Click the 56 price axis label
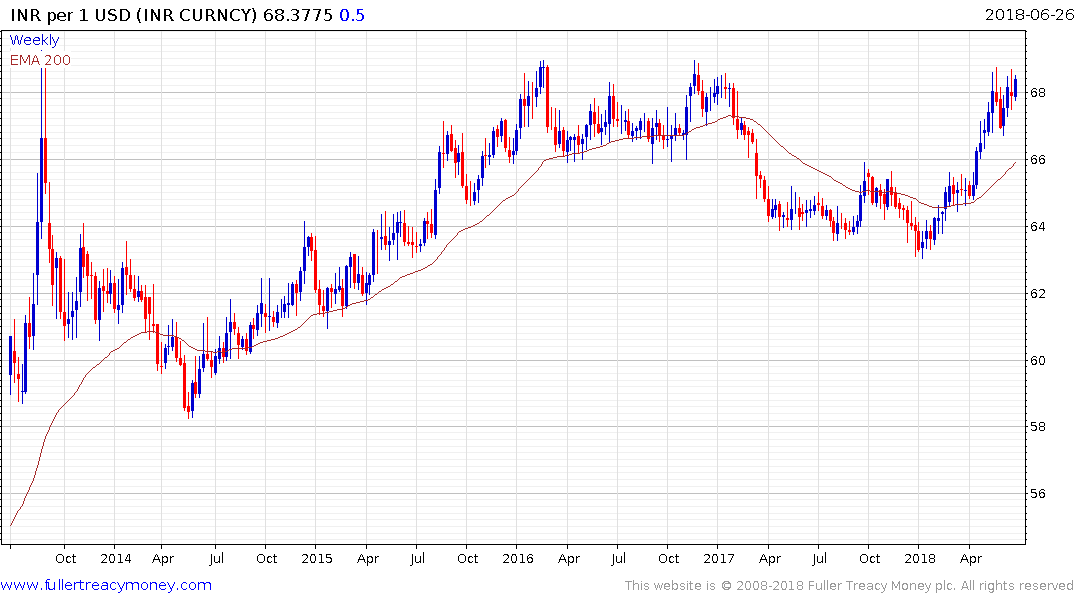The width and height of the screenshot is (1075, 600). point(1037,494)
